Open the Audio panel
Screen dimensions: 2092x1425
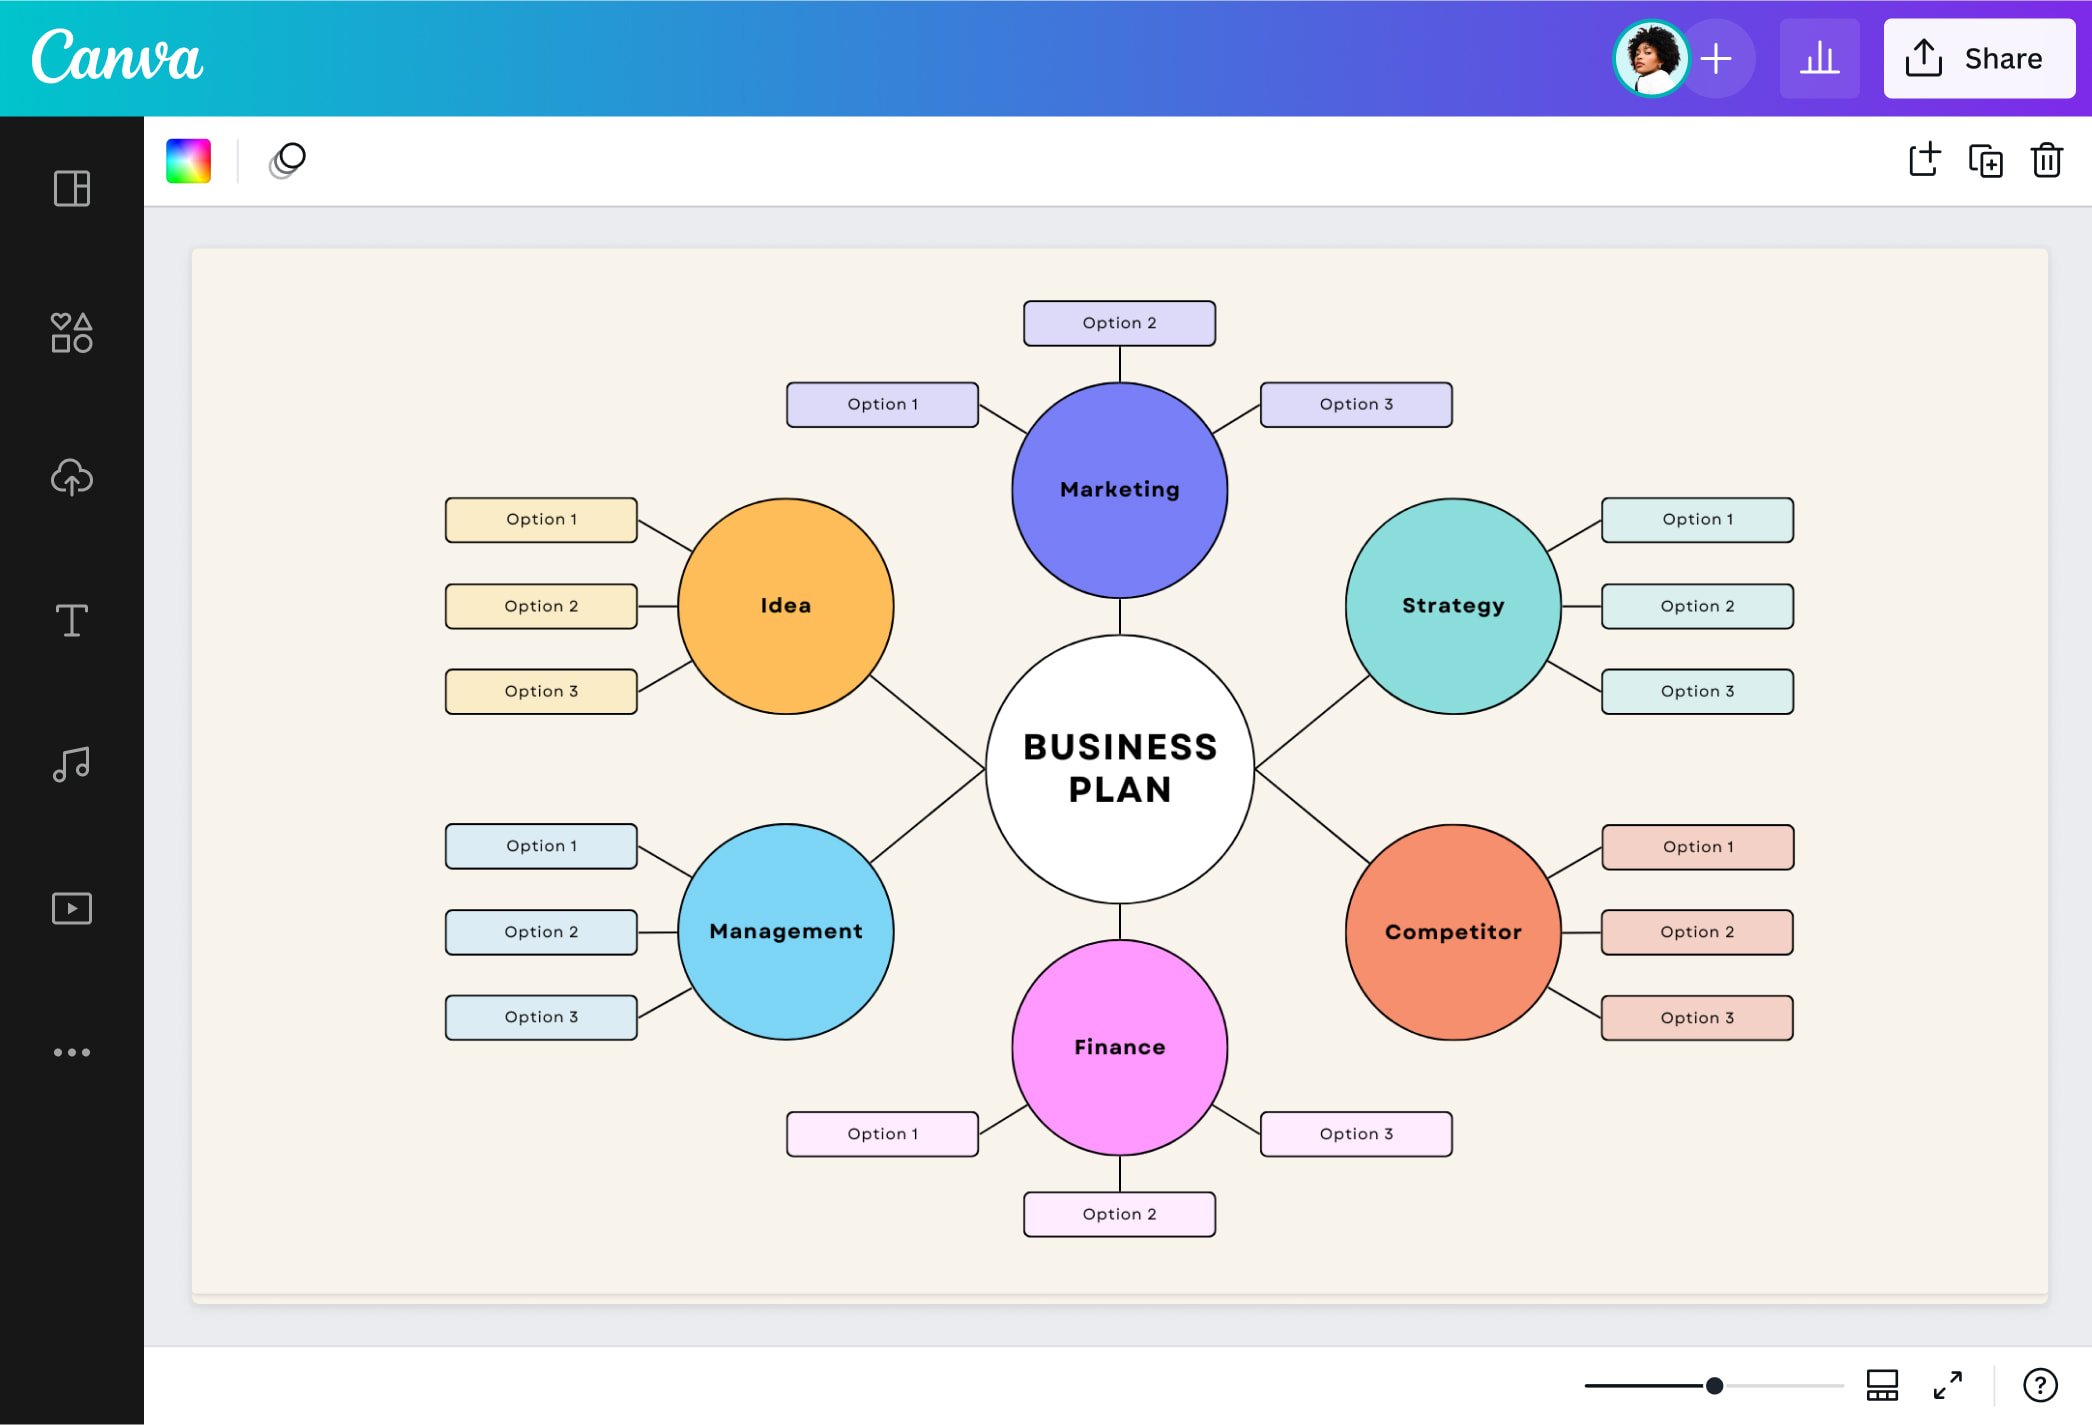click(70, 764)
